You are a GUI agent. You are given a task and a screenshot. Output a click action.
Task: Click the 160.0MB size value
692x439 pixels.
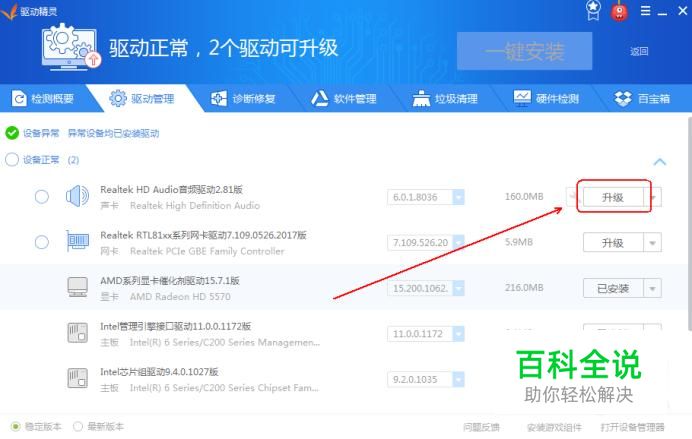[524, 196]
